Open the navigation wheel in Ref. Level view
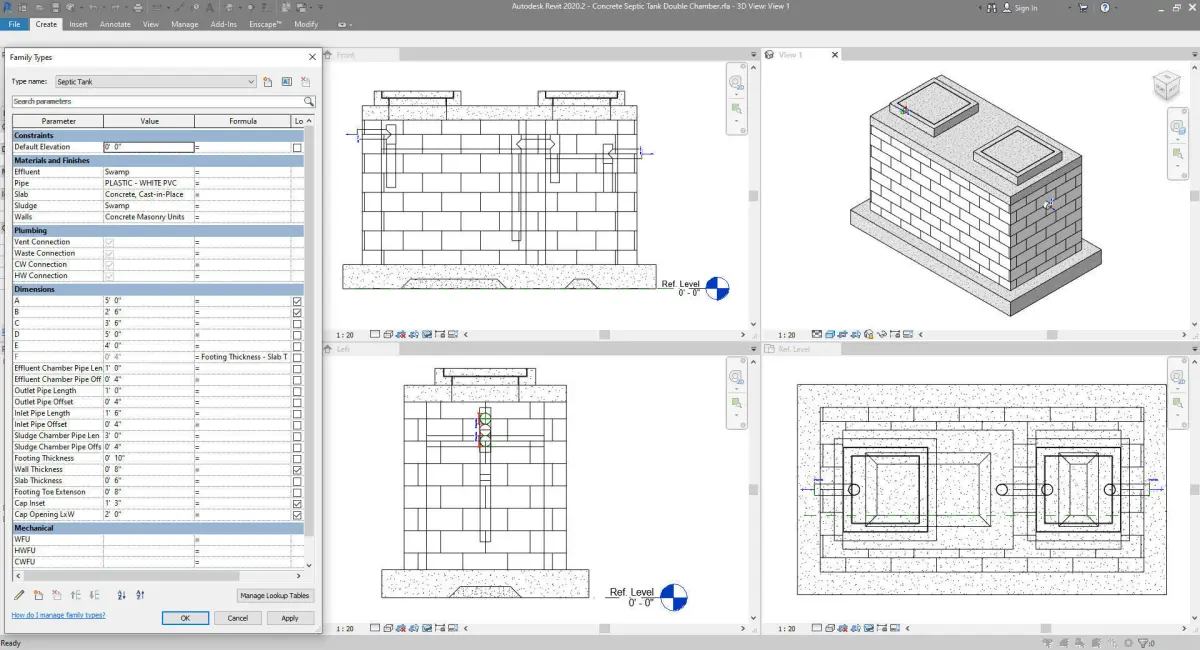This screenshot has width=1200, height=650. click(1177, 375)
